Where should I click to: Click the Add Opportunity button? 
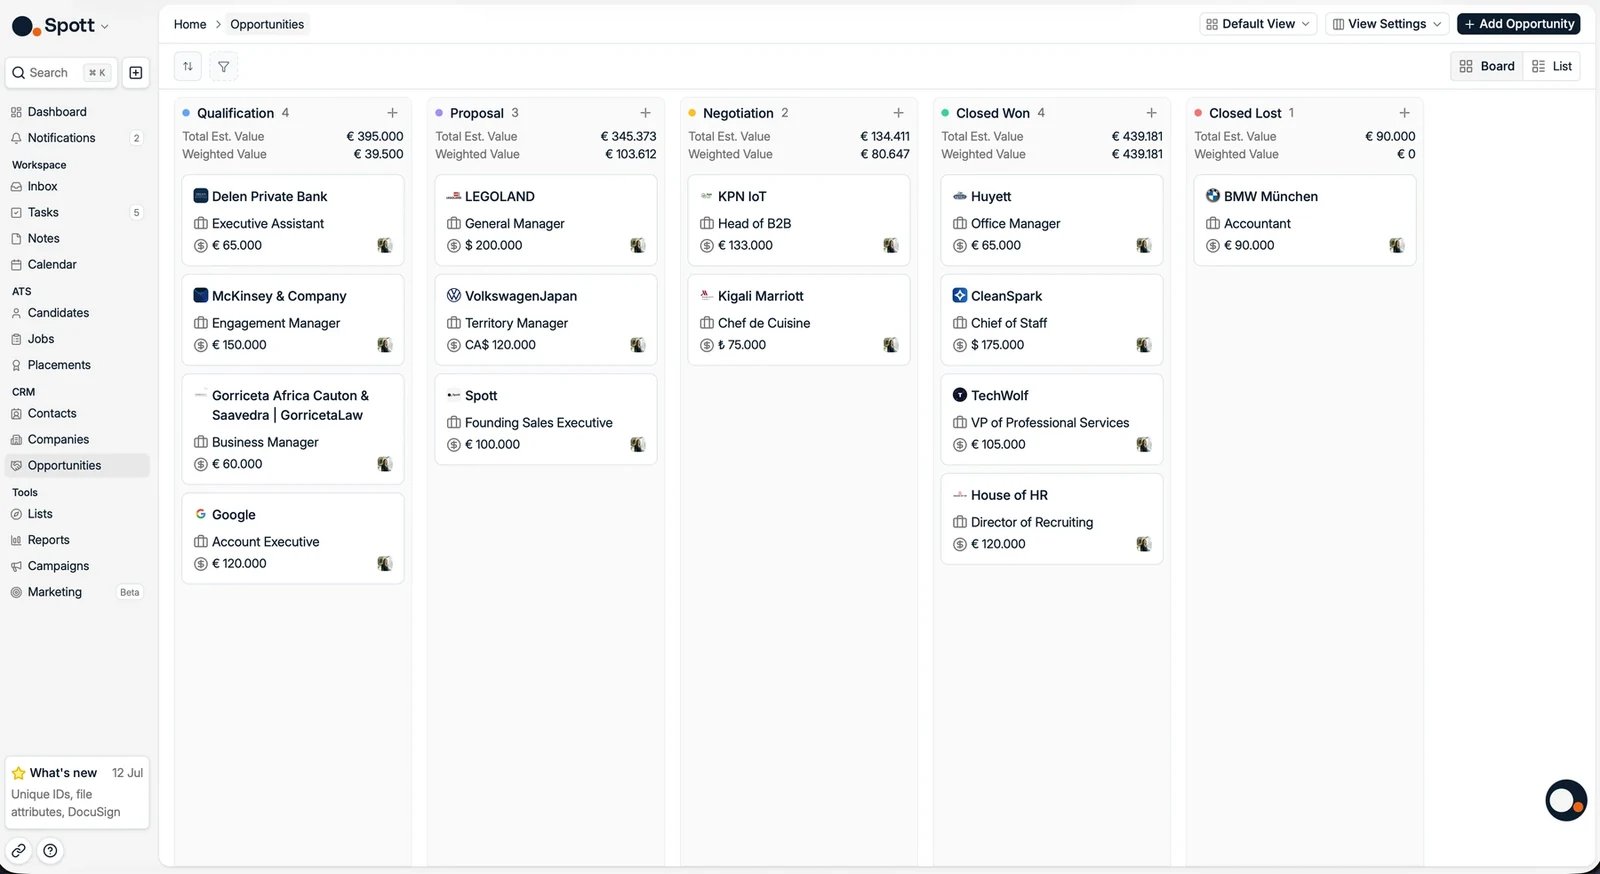pyautogui.click(x=1518, y=24)
